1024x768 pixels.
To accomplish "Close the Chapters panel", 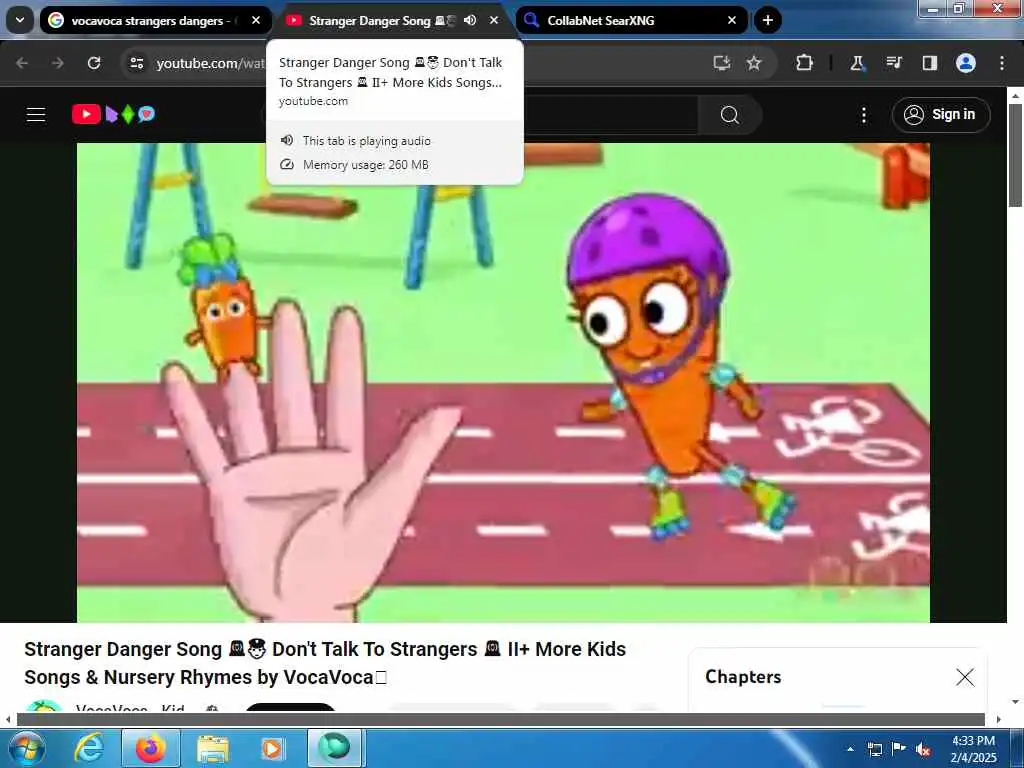I will [x=965, y=677].
